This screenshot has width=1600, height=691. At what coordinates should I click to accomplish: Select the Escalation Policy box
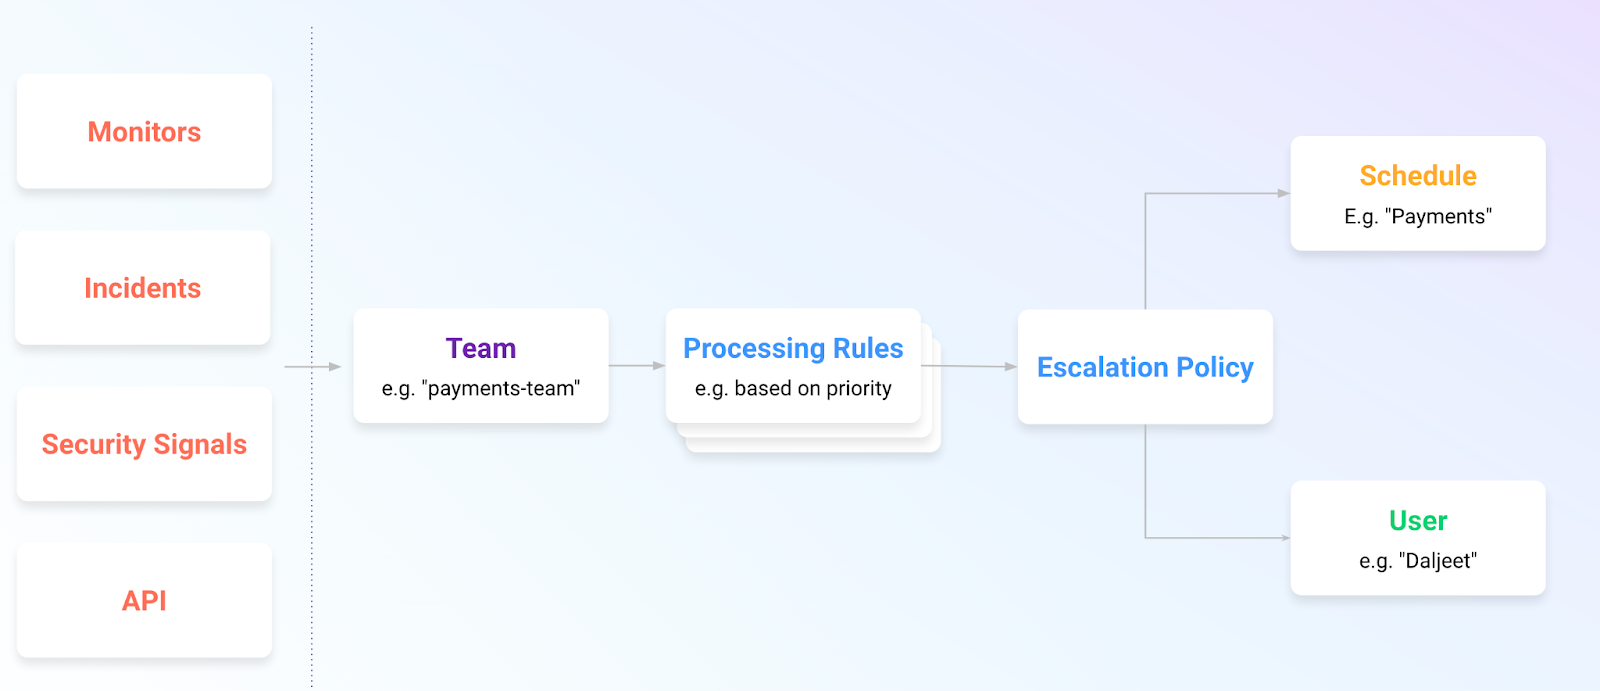click(1145, 367)
